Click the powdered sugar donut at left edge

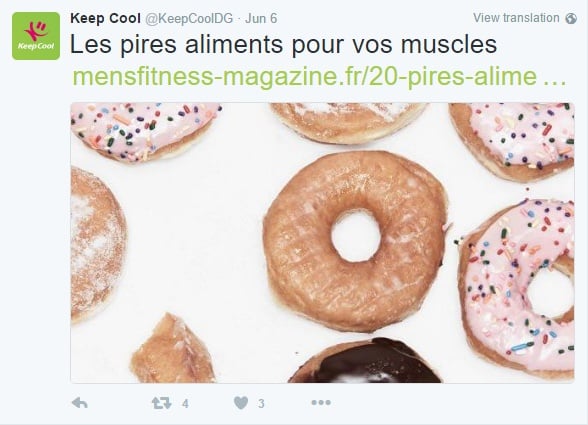point(98,244)
